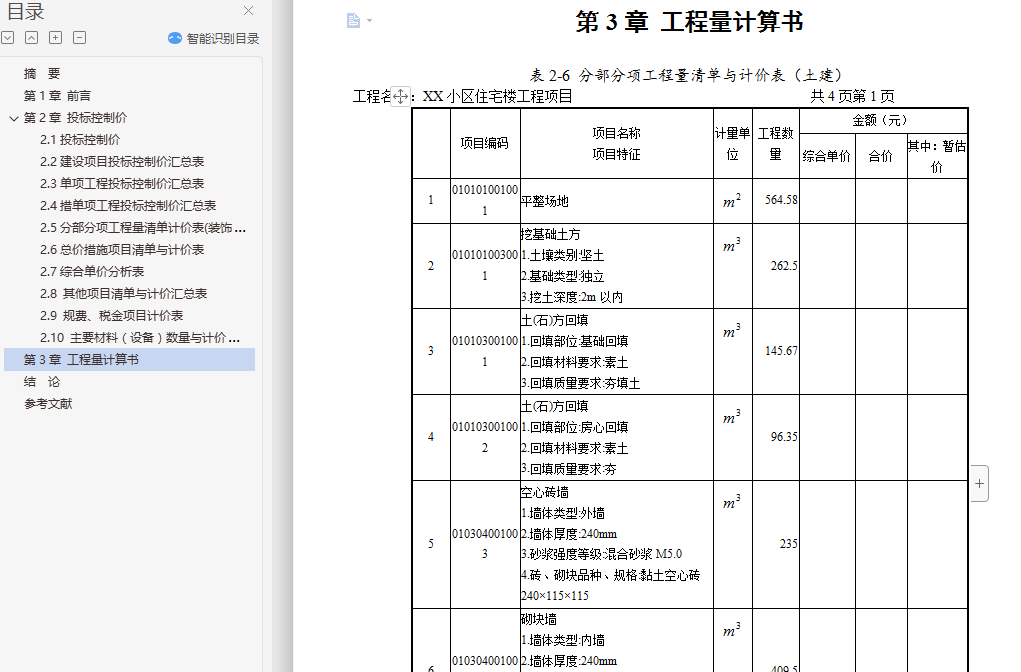
Task: Click the 计量单位 header cell
Action: click(733, 143)
